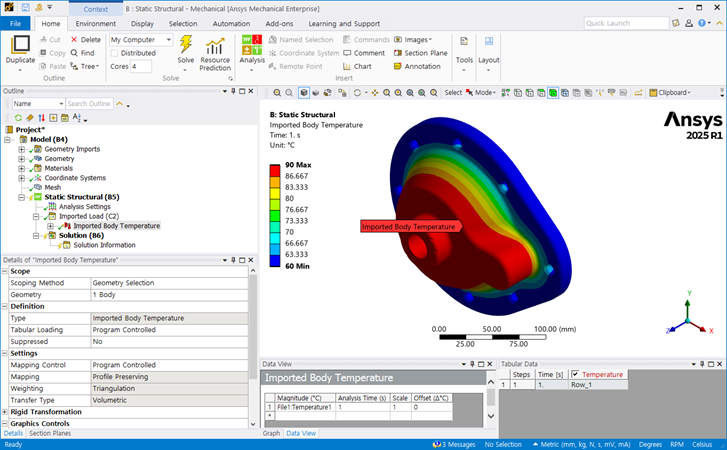Expand the Geometry Imports node

point(21,149)
